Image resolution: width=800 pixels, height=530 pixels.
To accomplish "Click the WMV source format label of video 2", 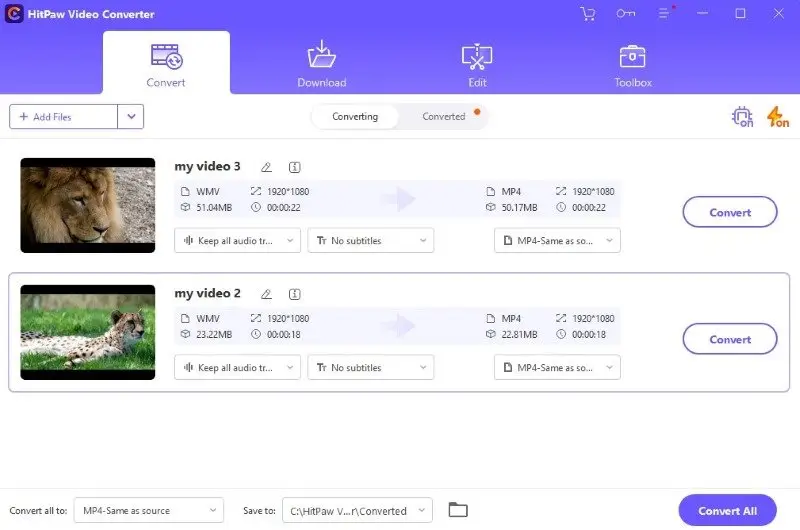I will point(208,318).
